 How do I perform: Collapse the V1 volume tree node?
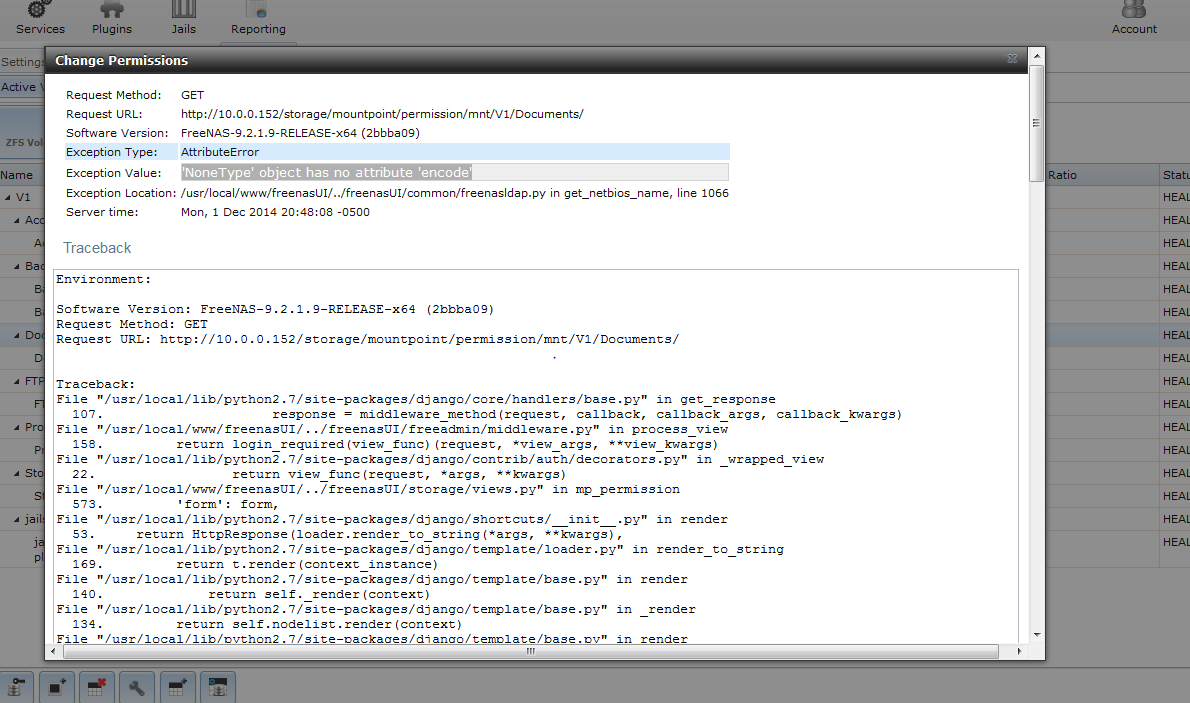(8, 197)
